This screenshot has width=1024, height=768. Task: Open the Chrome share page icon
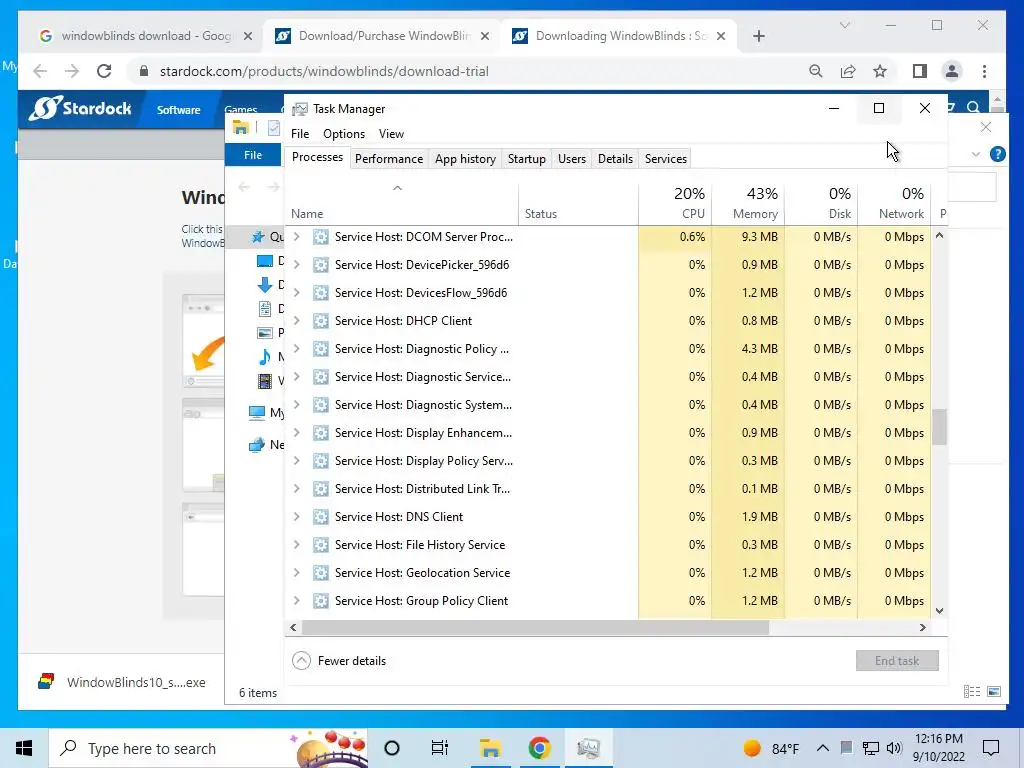(848, 71)
